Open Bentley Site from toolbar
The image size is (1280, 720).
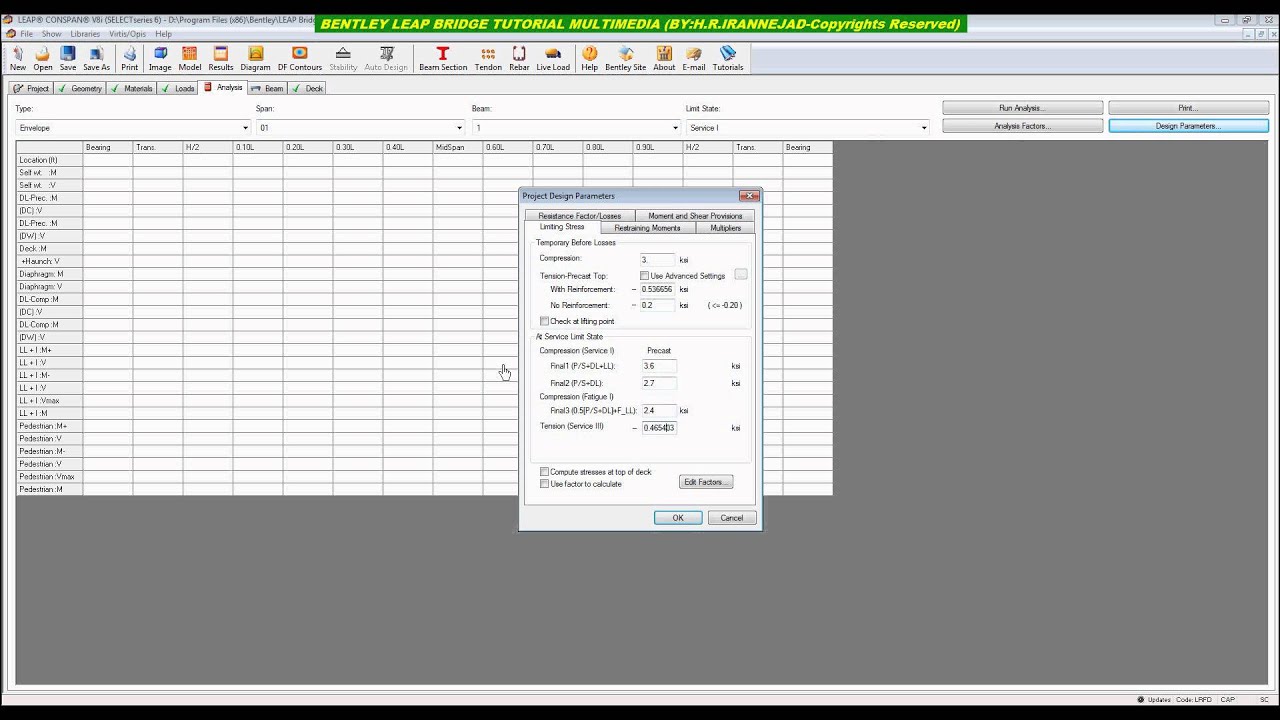click(626, 59)
